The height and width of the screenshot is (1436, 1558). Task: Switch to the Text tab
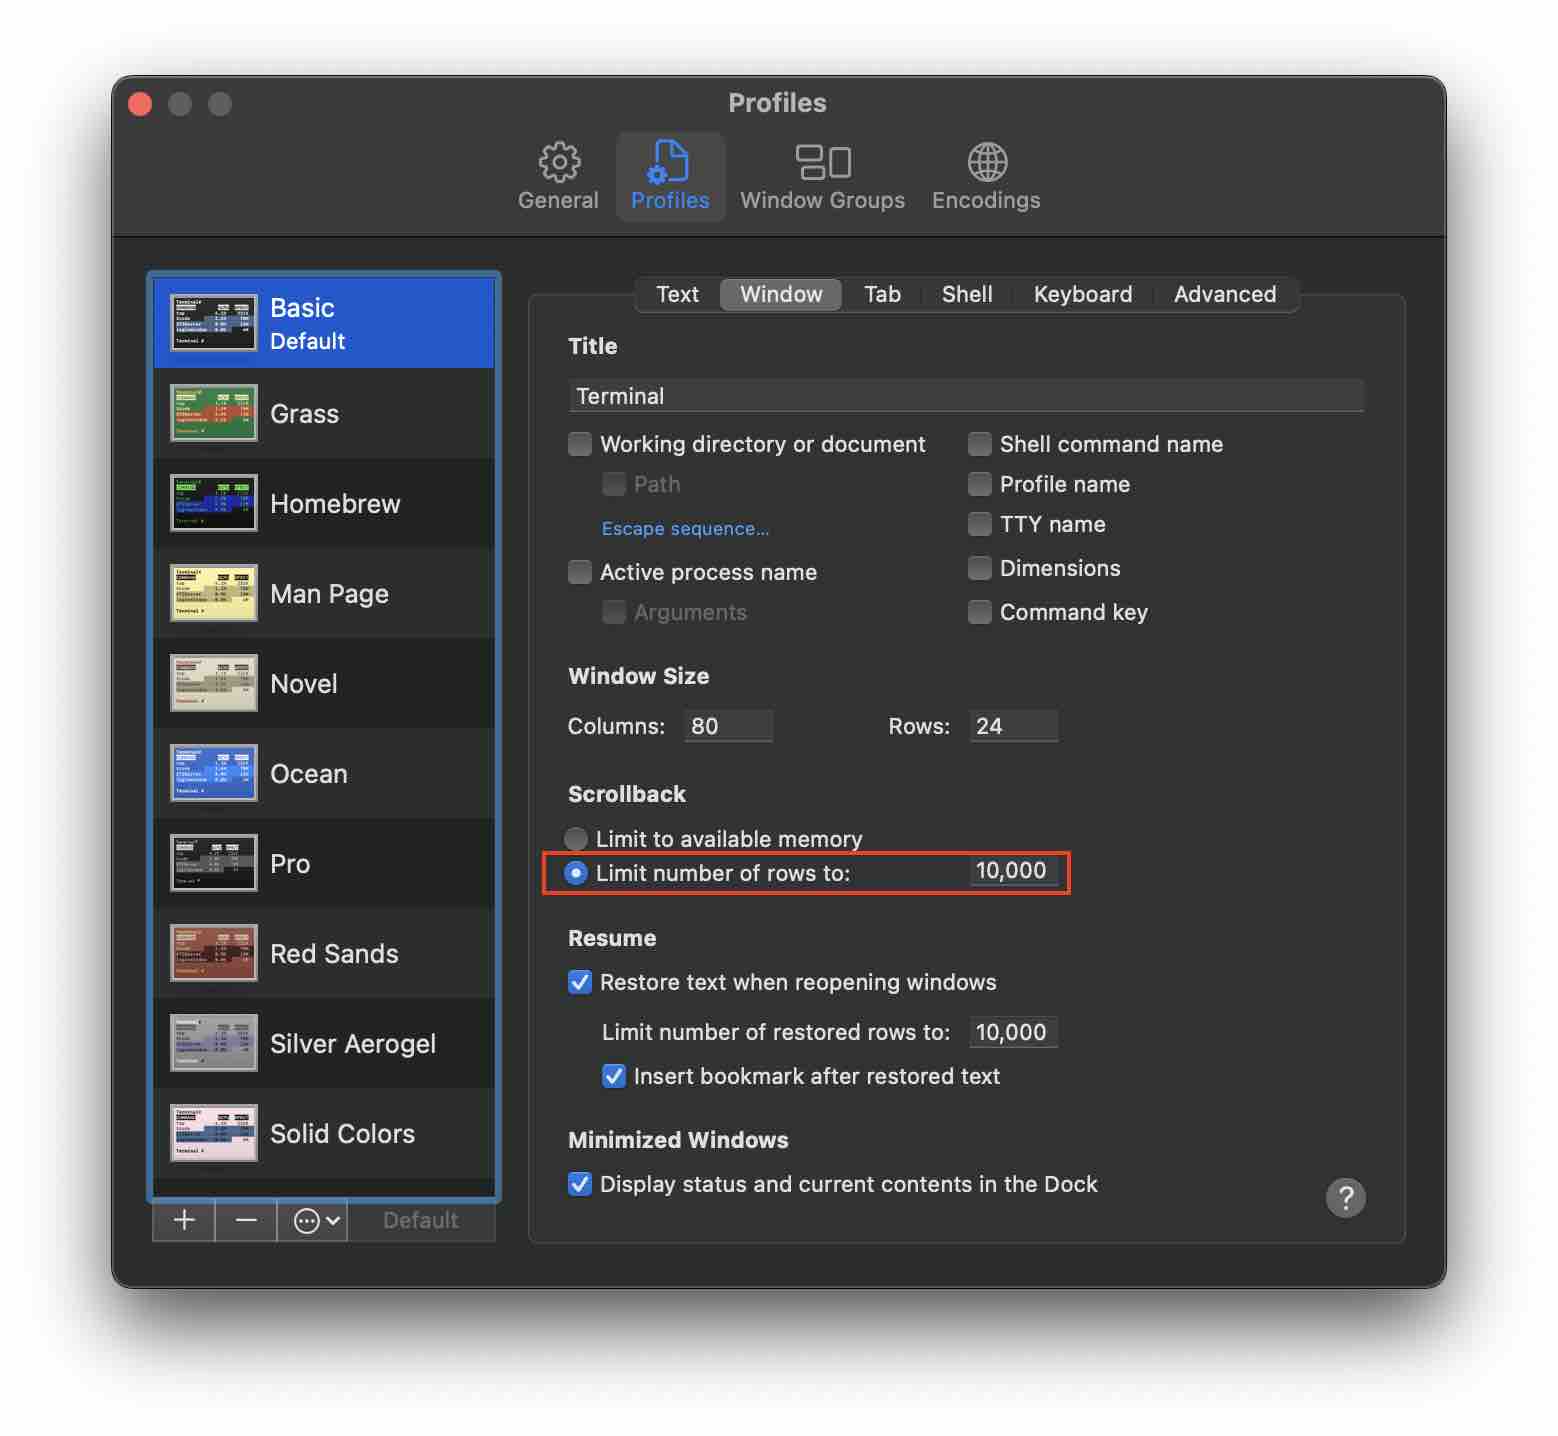(x=677, y=294)
